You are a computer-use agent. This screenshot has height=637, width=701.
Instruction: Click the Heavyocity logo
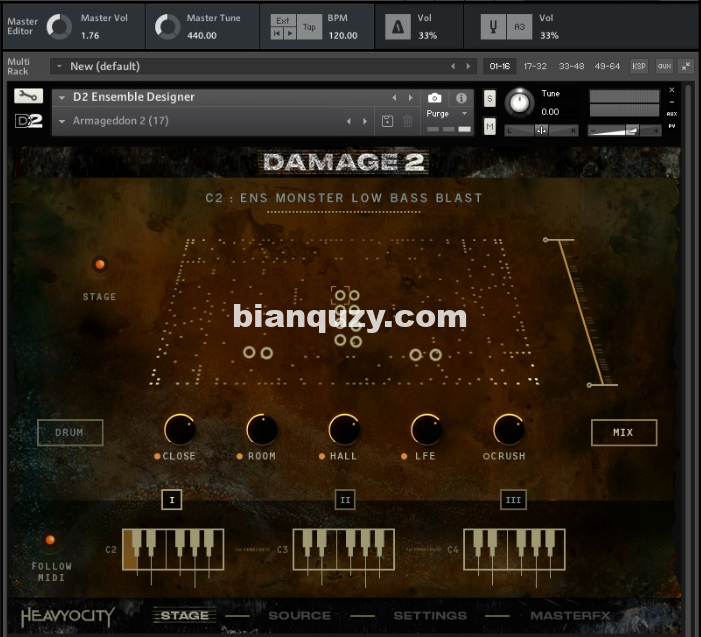(68, 616)
